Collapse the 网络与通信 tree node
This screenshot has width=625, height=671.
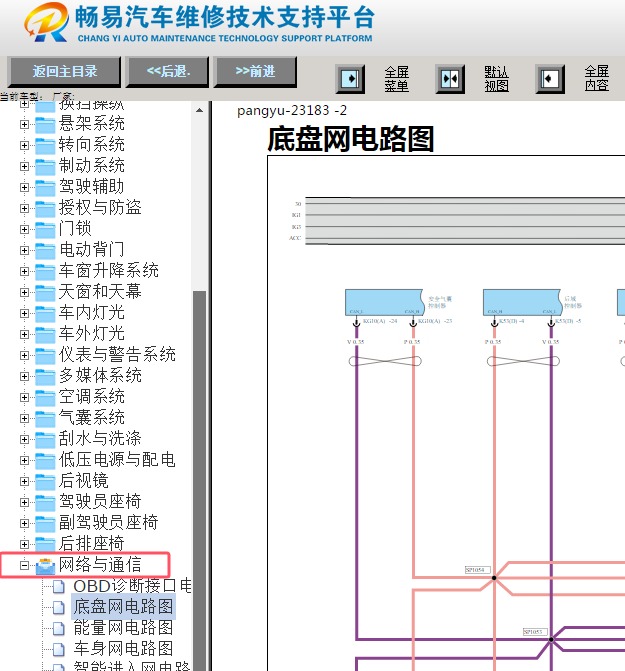[x=24, y=565]
